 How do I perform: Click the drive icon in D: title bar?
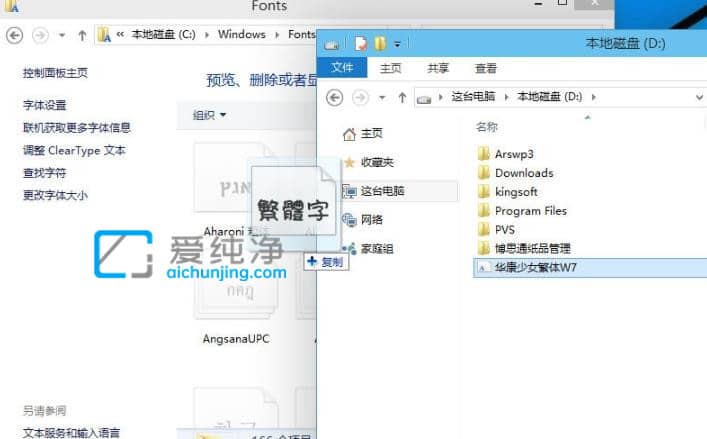coord(331,44)
